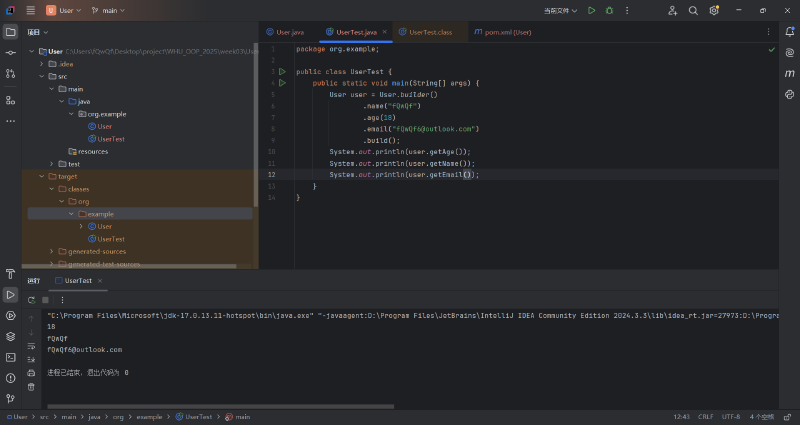
Task: Click cursor position 12:43 in status bar
Action: (x=681, y=417)
